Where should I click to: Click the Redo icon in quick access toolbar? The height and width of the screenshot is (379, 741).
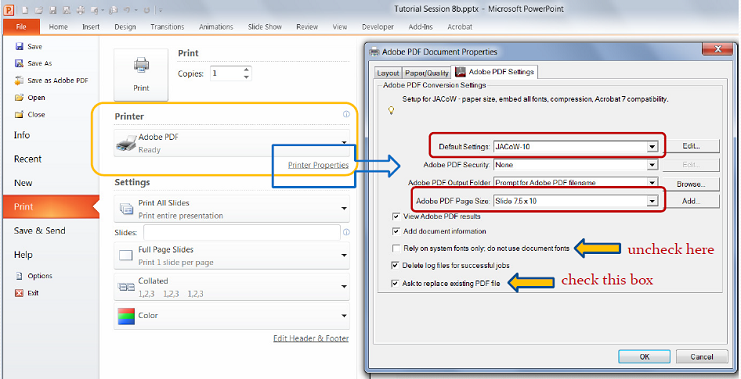146,10
